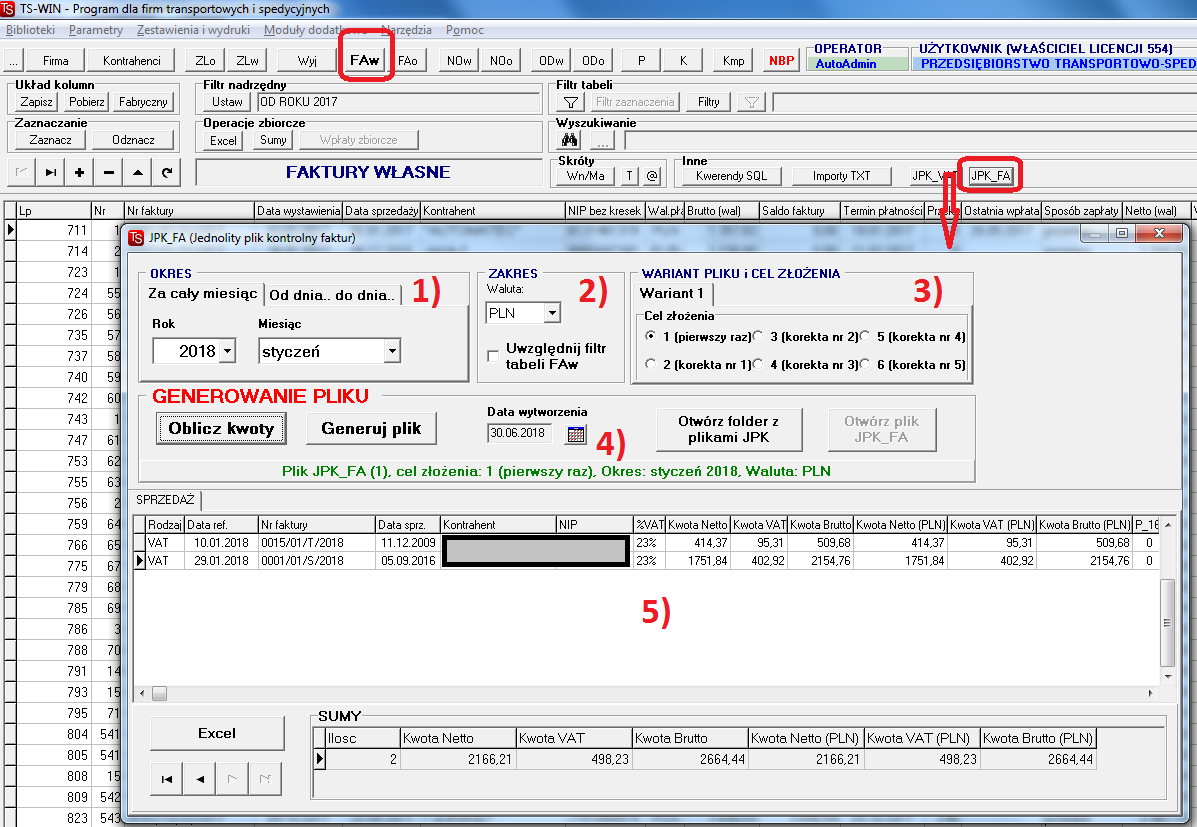
Task: Click the ellipsis button next to binoculars
Action: (x=602, y=141)
